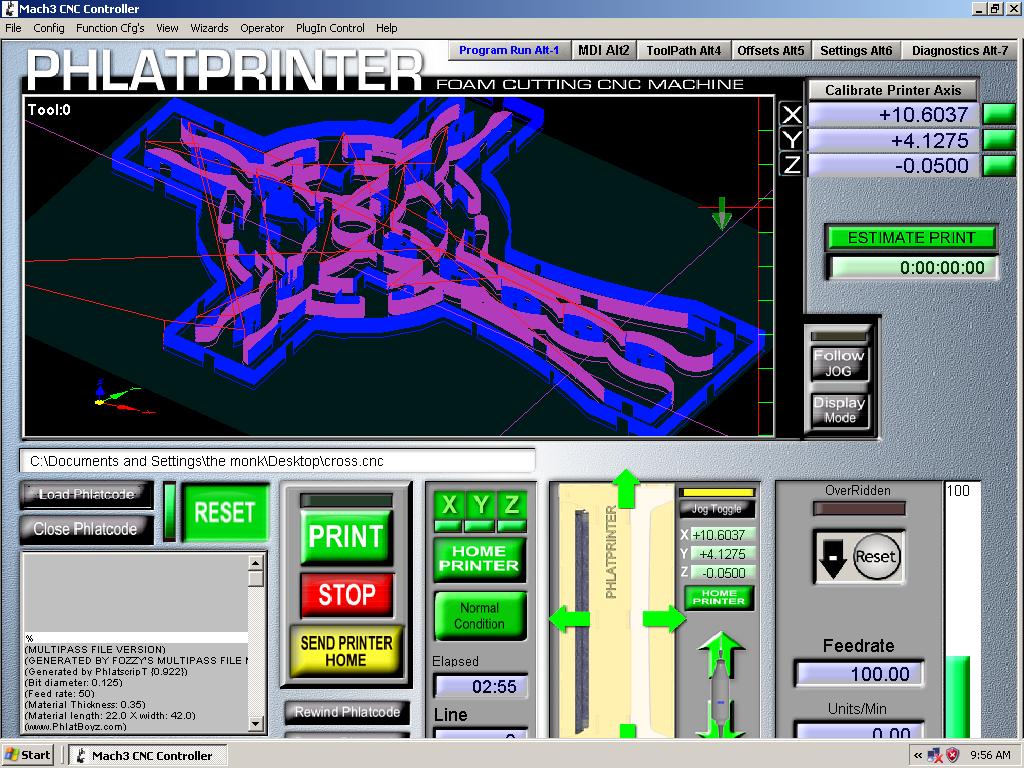
Task: Toggle Follow JOG mode
Action: [839, 363]
